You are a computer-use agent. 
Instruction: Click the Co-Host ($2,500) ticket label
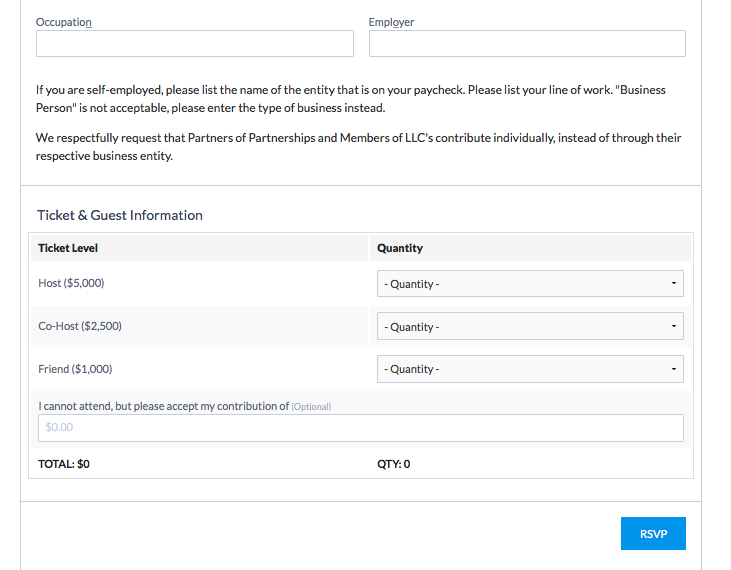(x=80, y=327)
